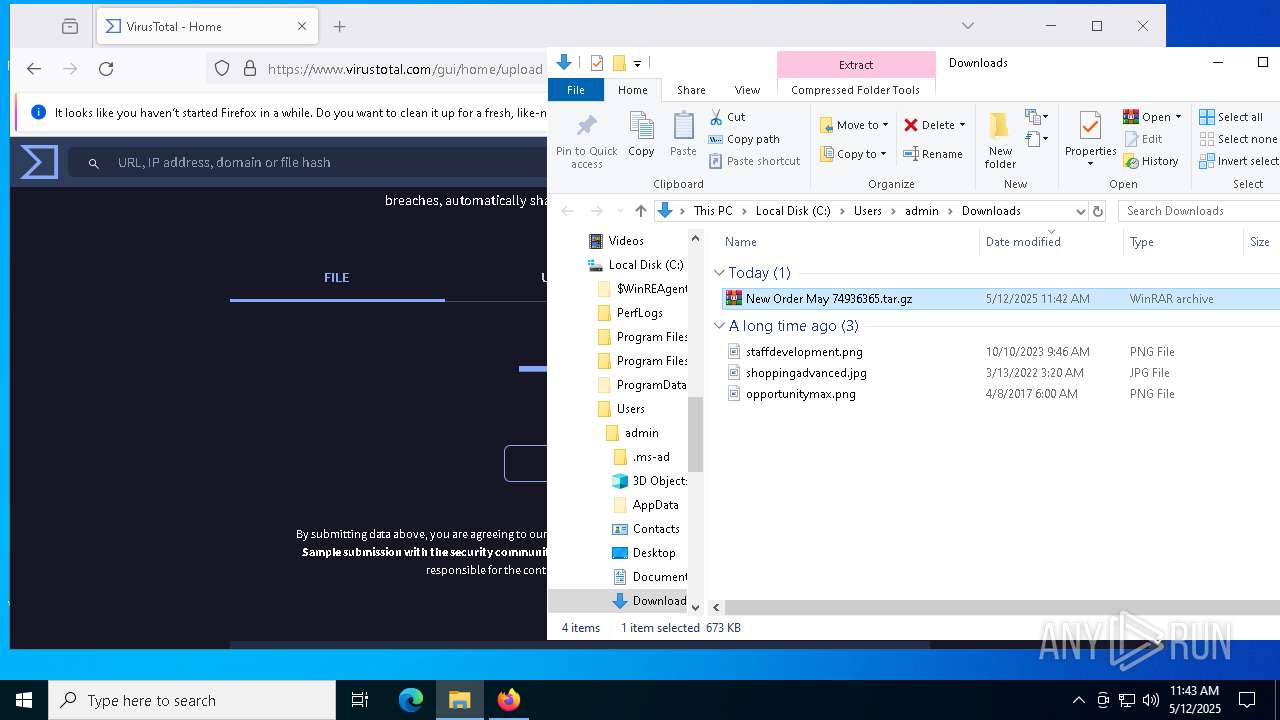Image resolution: width=1280 pixels, height=720 pixels.
Task: Select ProgramData folder in tree
Action: (x=651, y=385)
